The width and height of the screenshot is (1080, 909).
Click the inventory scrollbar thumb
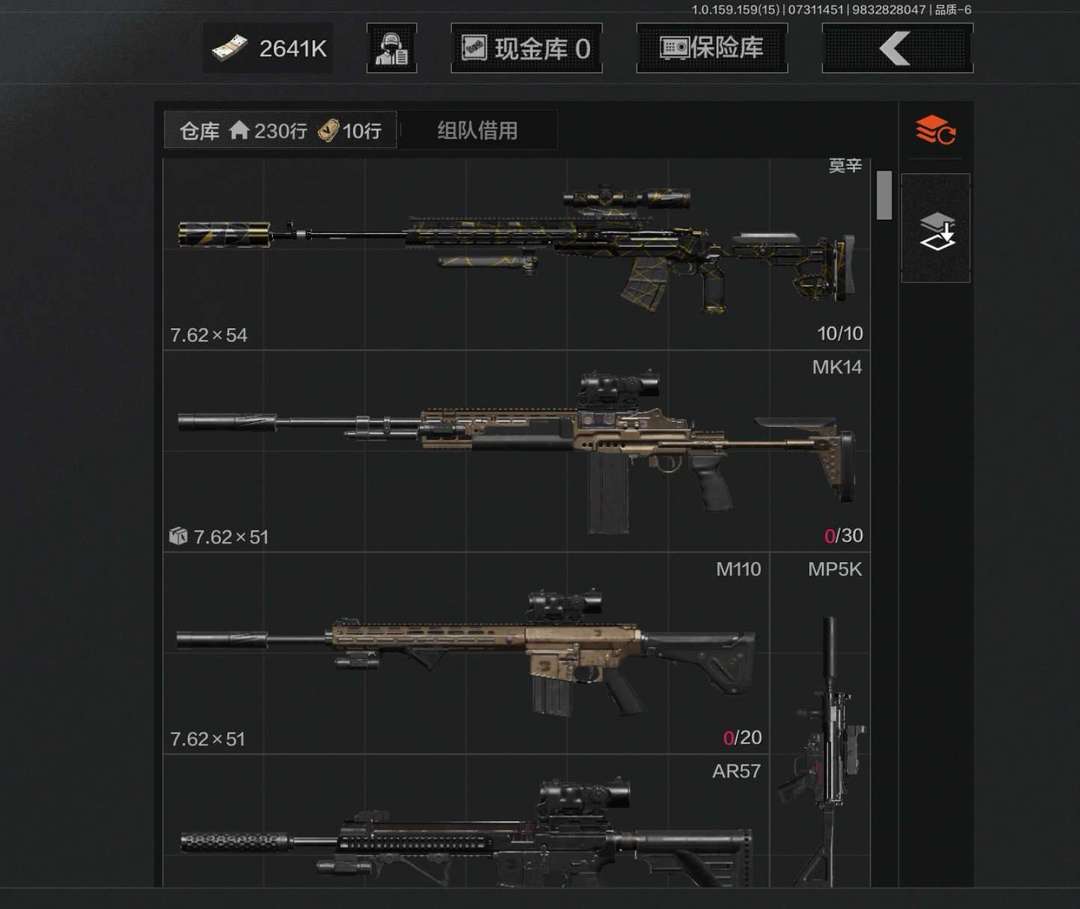coord(884,196)
